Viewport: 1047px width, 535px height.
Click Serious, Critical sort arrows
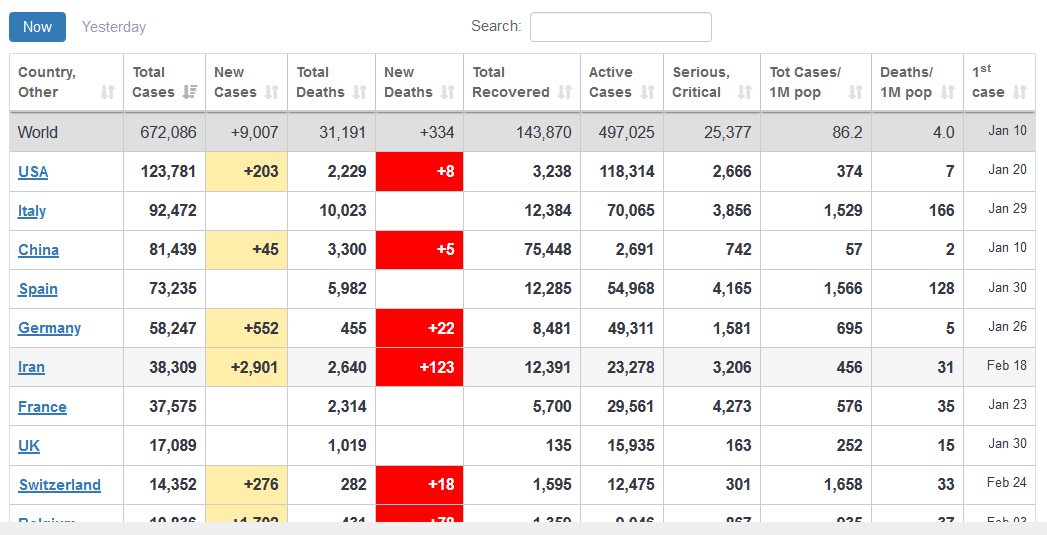744,92
